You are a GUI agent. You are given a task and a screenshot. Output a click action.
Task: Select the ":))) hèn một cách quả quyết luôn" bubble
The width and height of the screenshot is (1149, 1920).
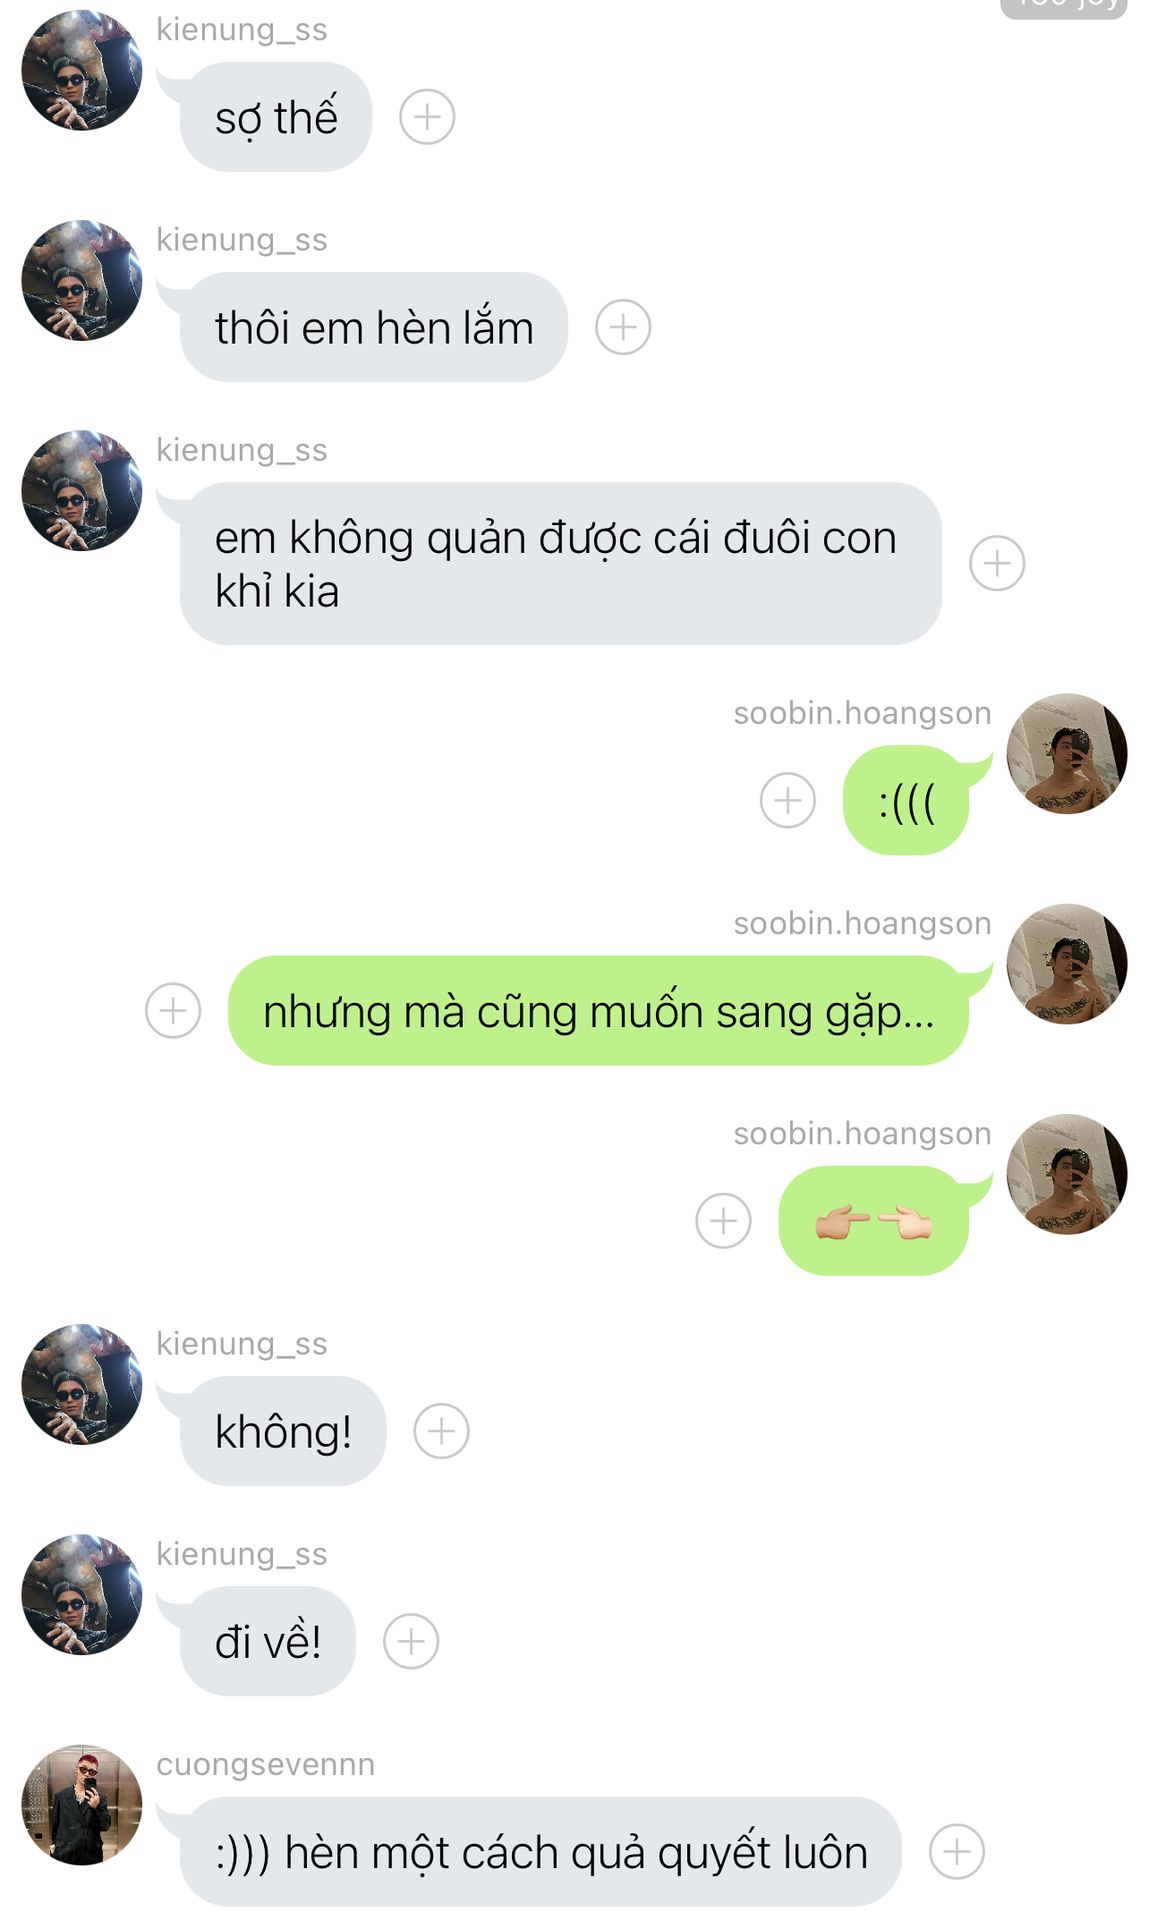(x=540, y=1851)
